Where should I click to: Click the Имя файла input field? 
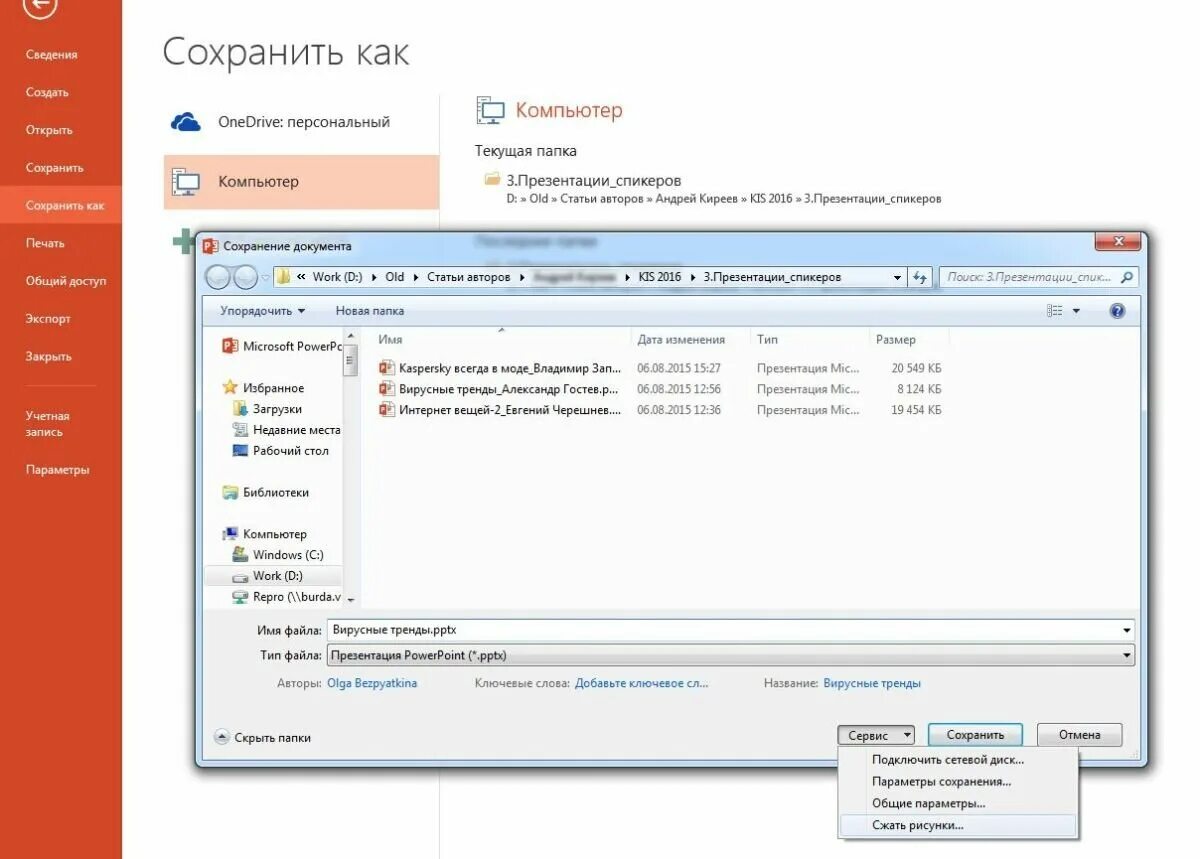pos(724,630)
